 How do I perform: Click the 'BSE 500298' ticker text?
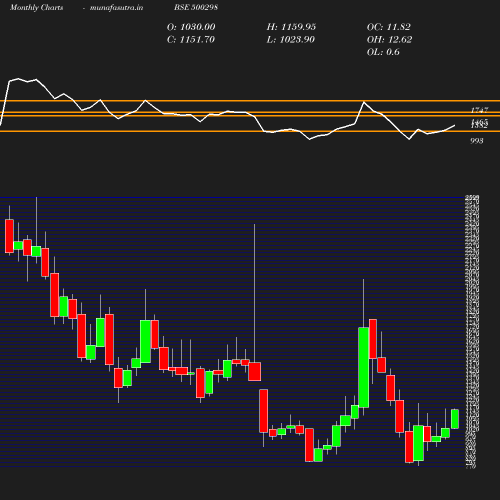tap(196, 7)
